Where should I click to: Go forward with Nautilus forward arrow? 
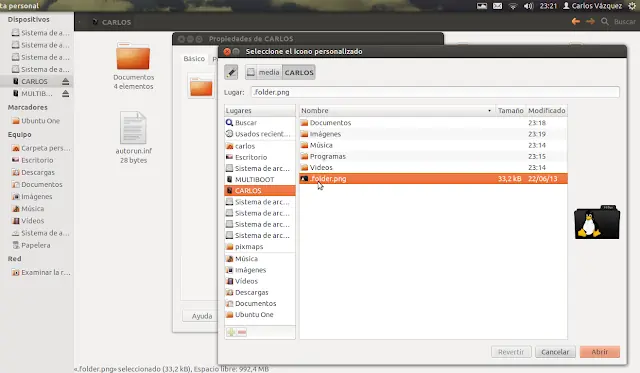[590, 22]
